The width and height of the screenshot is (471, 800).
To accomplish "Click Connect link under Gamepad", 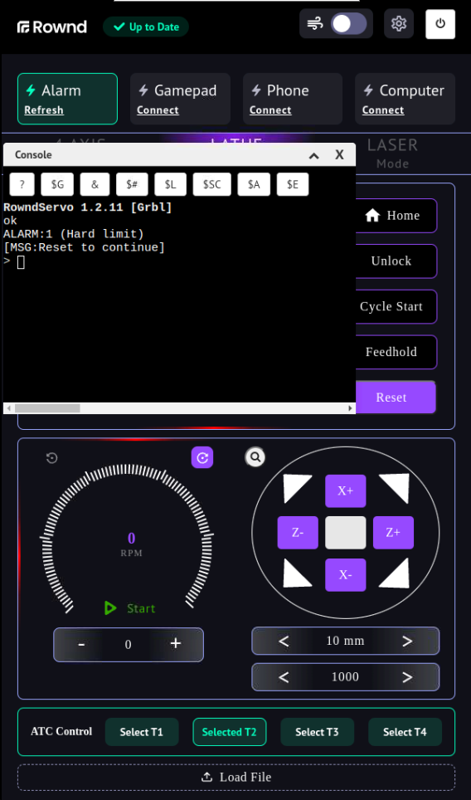I will click(158, 110).
